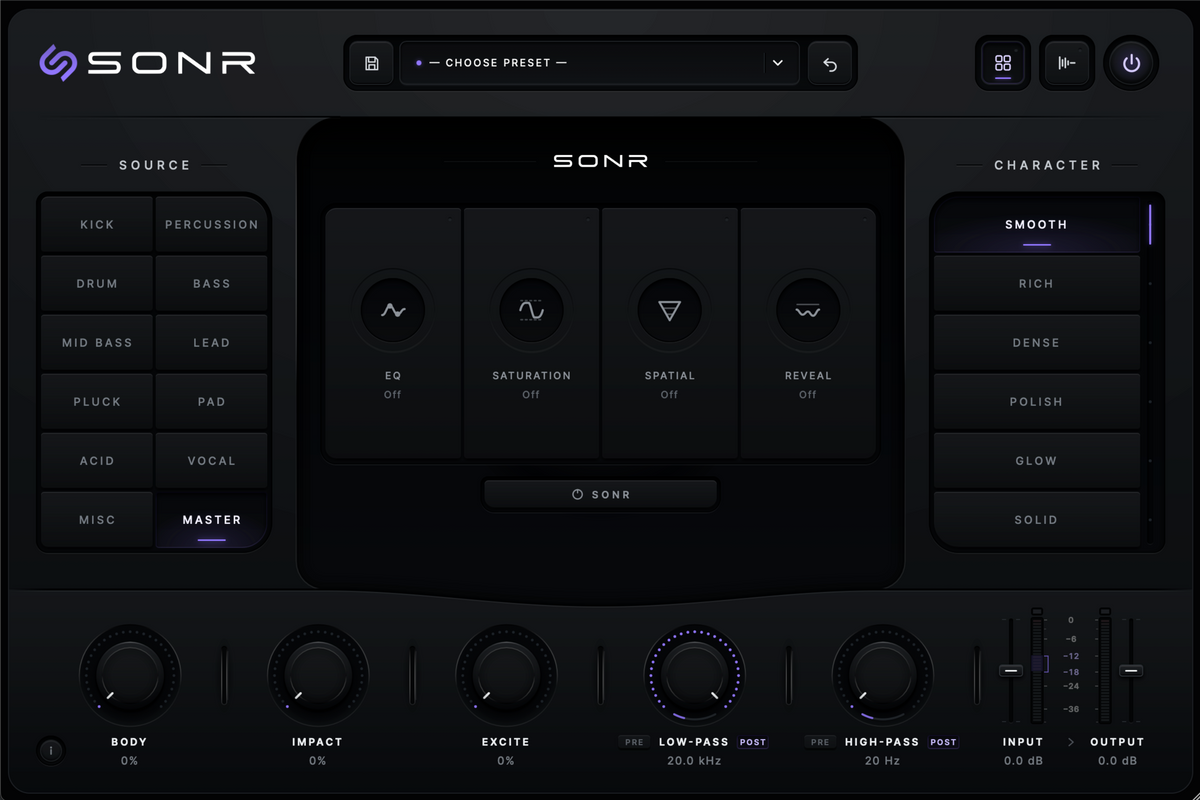Choose the Misc source
The image size is (1200, 800).
point(97,520)
